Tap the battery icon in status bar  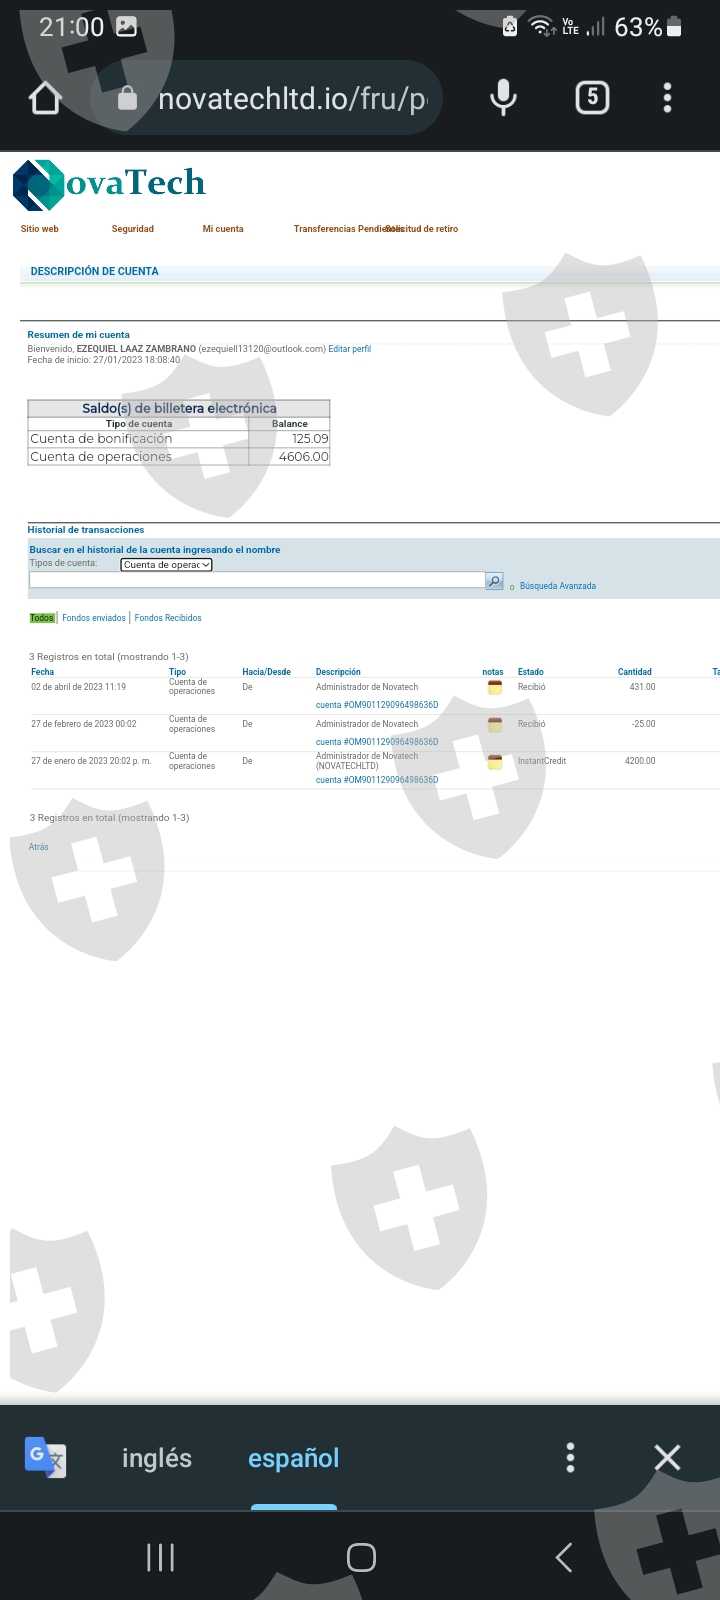pyautogui.click(x=674, y=27)
